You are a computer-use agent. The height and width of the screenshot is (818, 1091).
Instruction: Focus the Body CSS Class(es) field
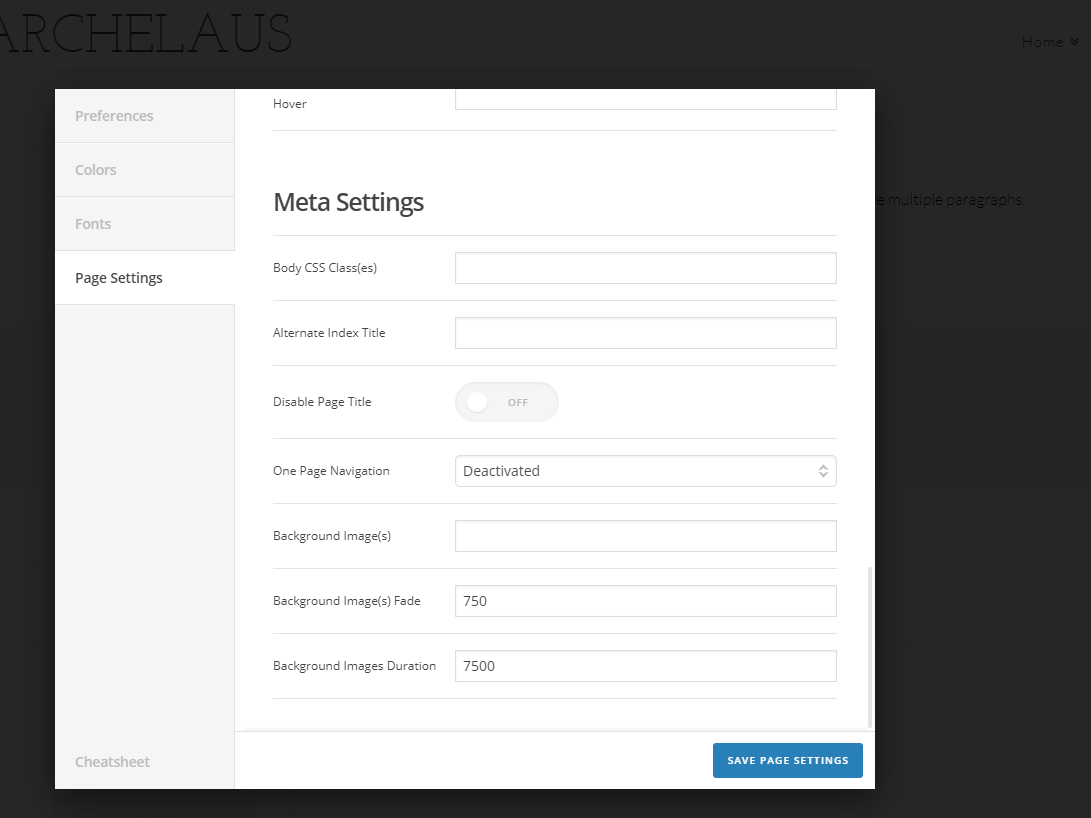pos(645,268)
